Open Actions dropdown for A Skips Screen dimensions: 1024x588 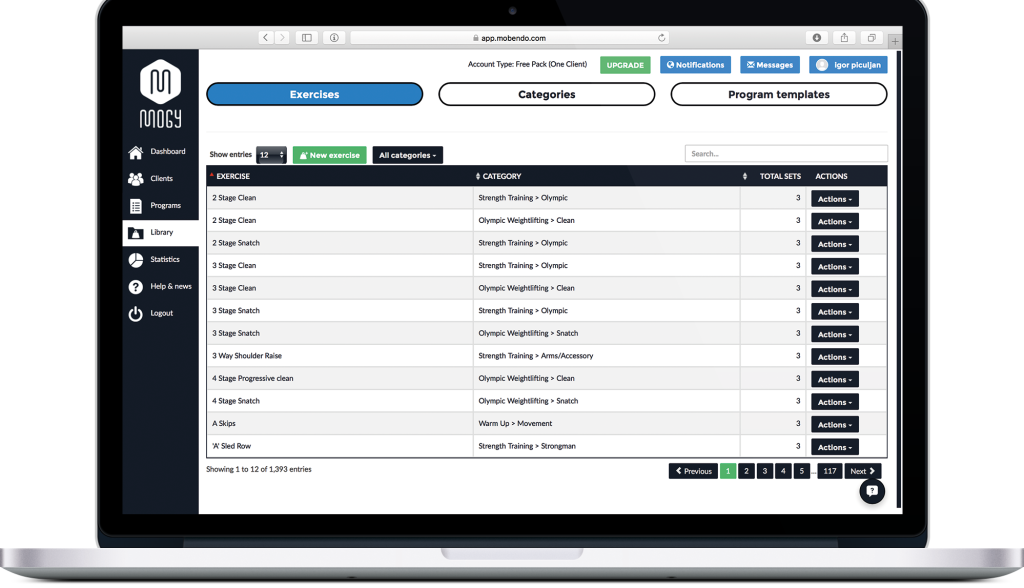[834, 424]
